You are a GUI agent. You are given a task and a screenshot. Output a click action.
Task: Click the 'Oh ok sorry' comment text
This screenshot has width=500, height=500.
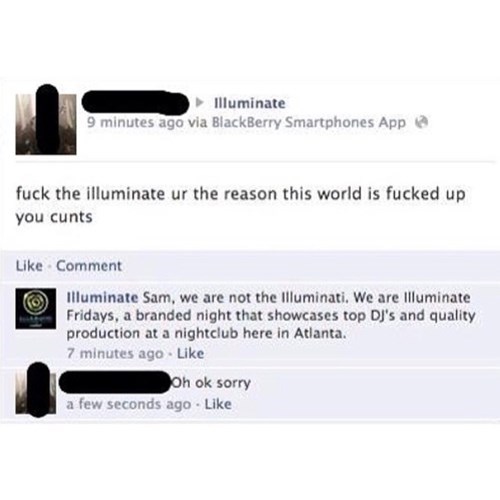pyautogui.click(x=211, y=383)
